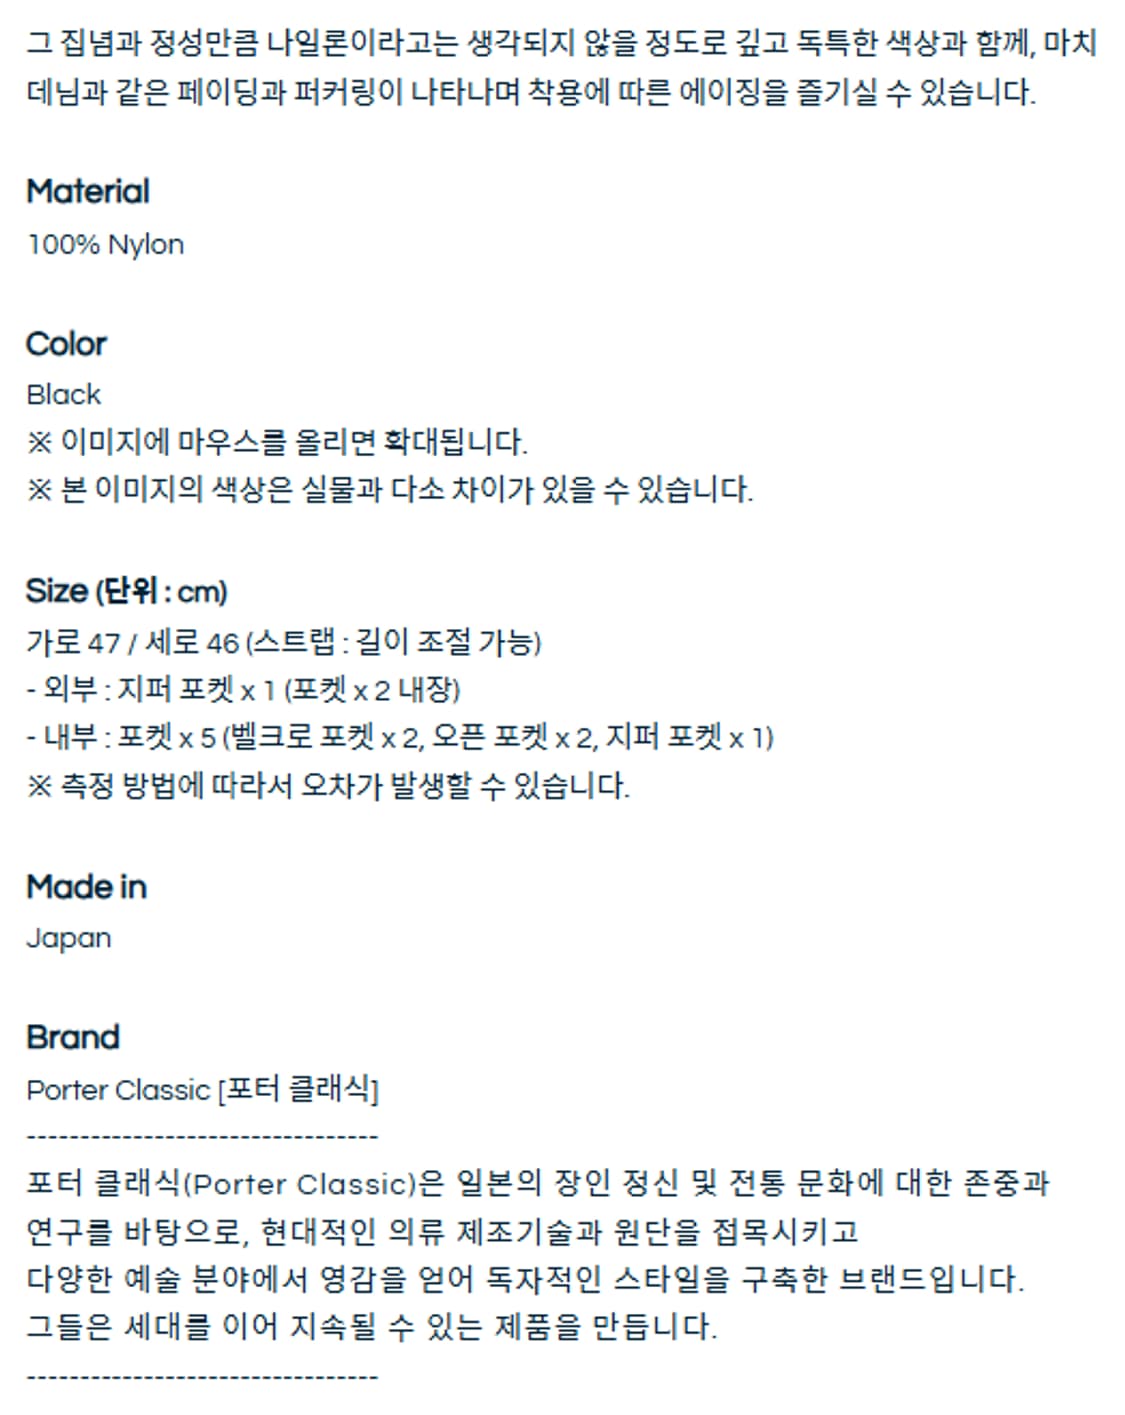Click the 가로 47 / 세로 46 dimensions line

284,641
